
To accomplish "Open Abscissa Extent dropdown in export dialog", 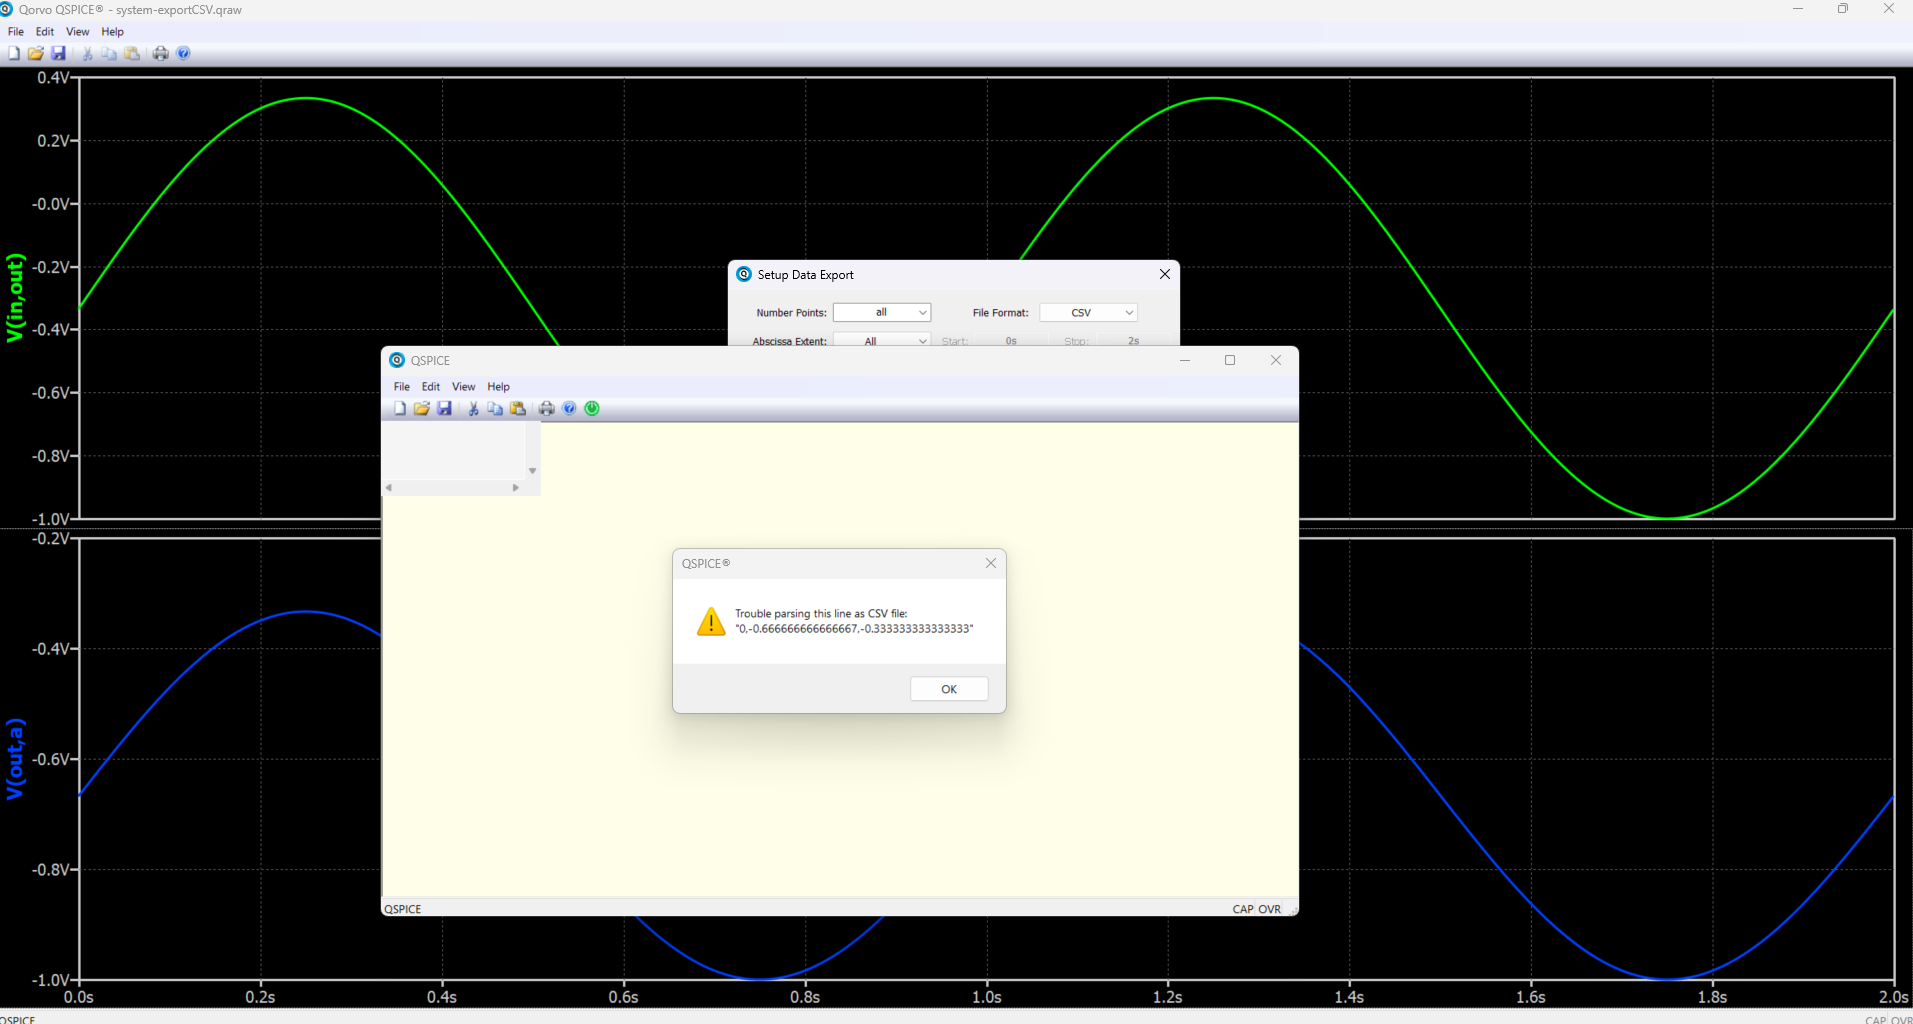I will [882, 340].
